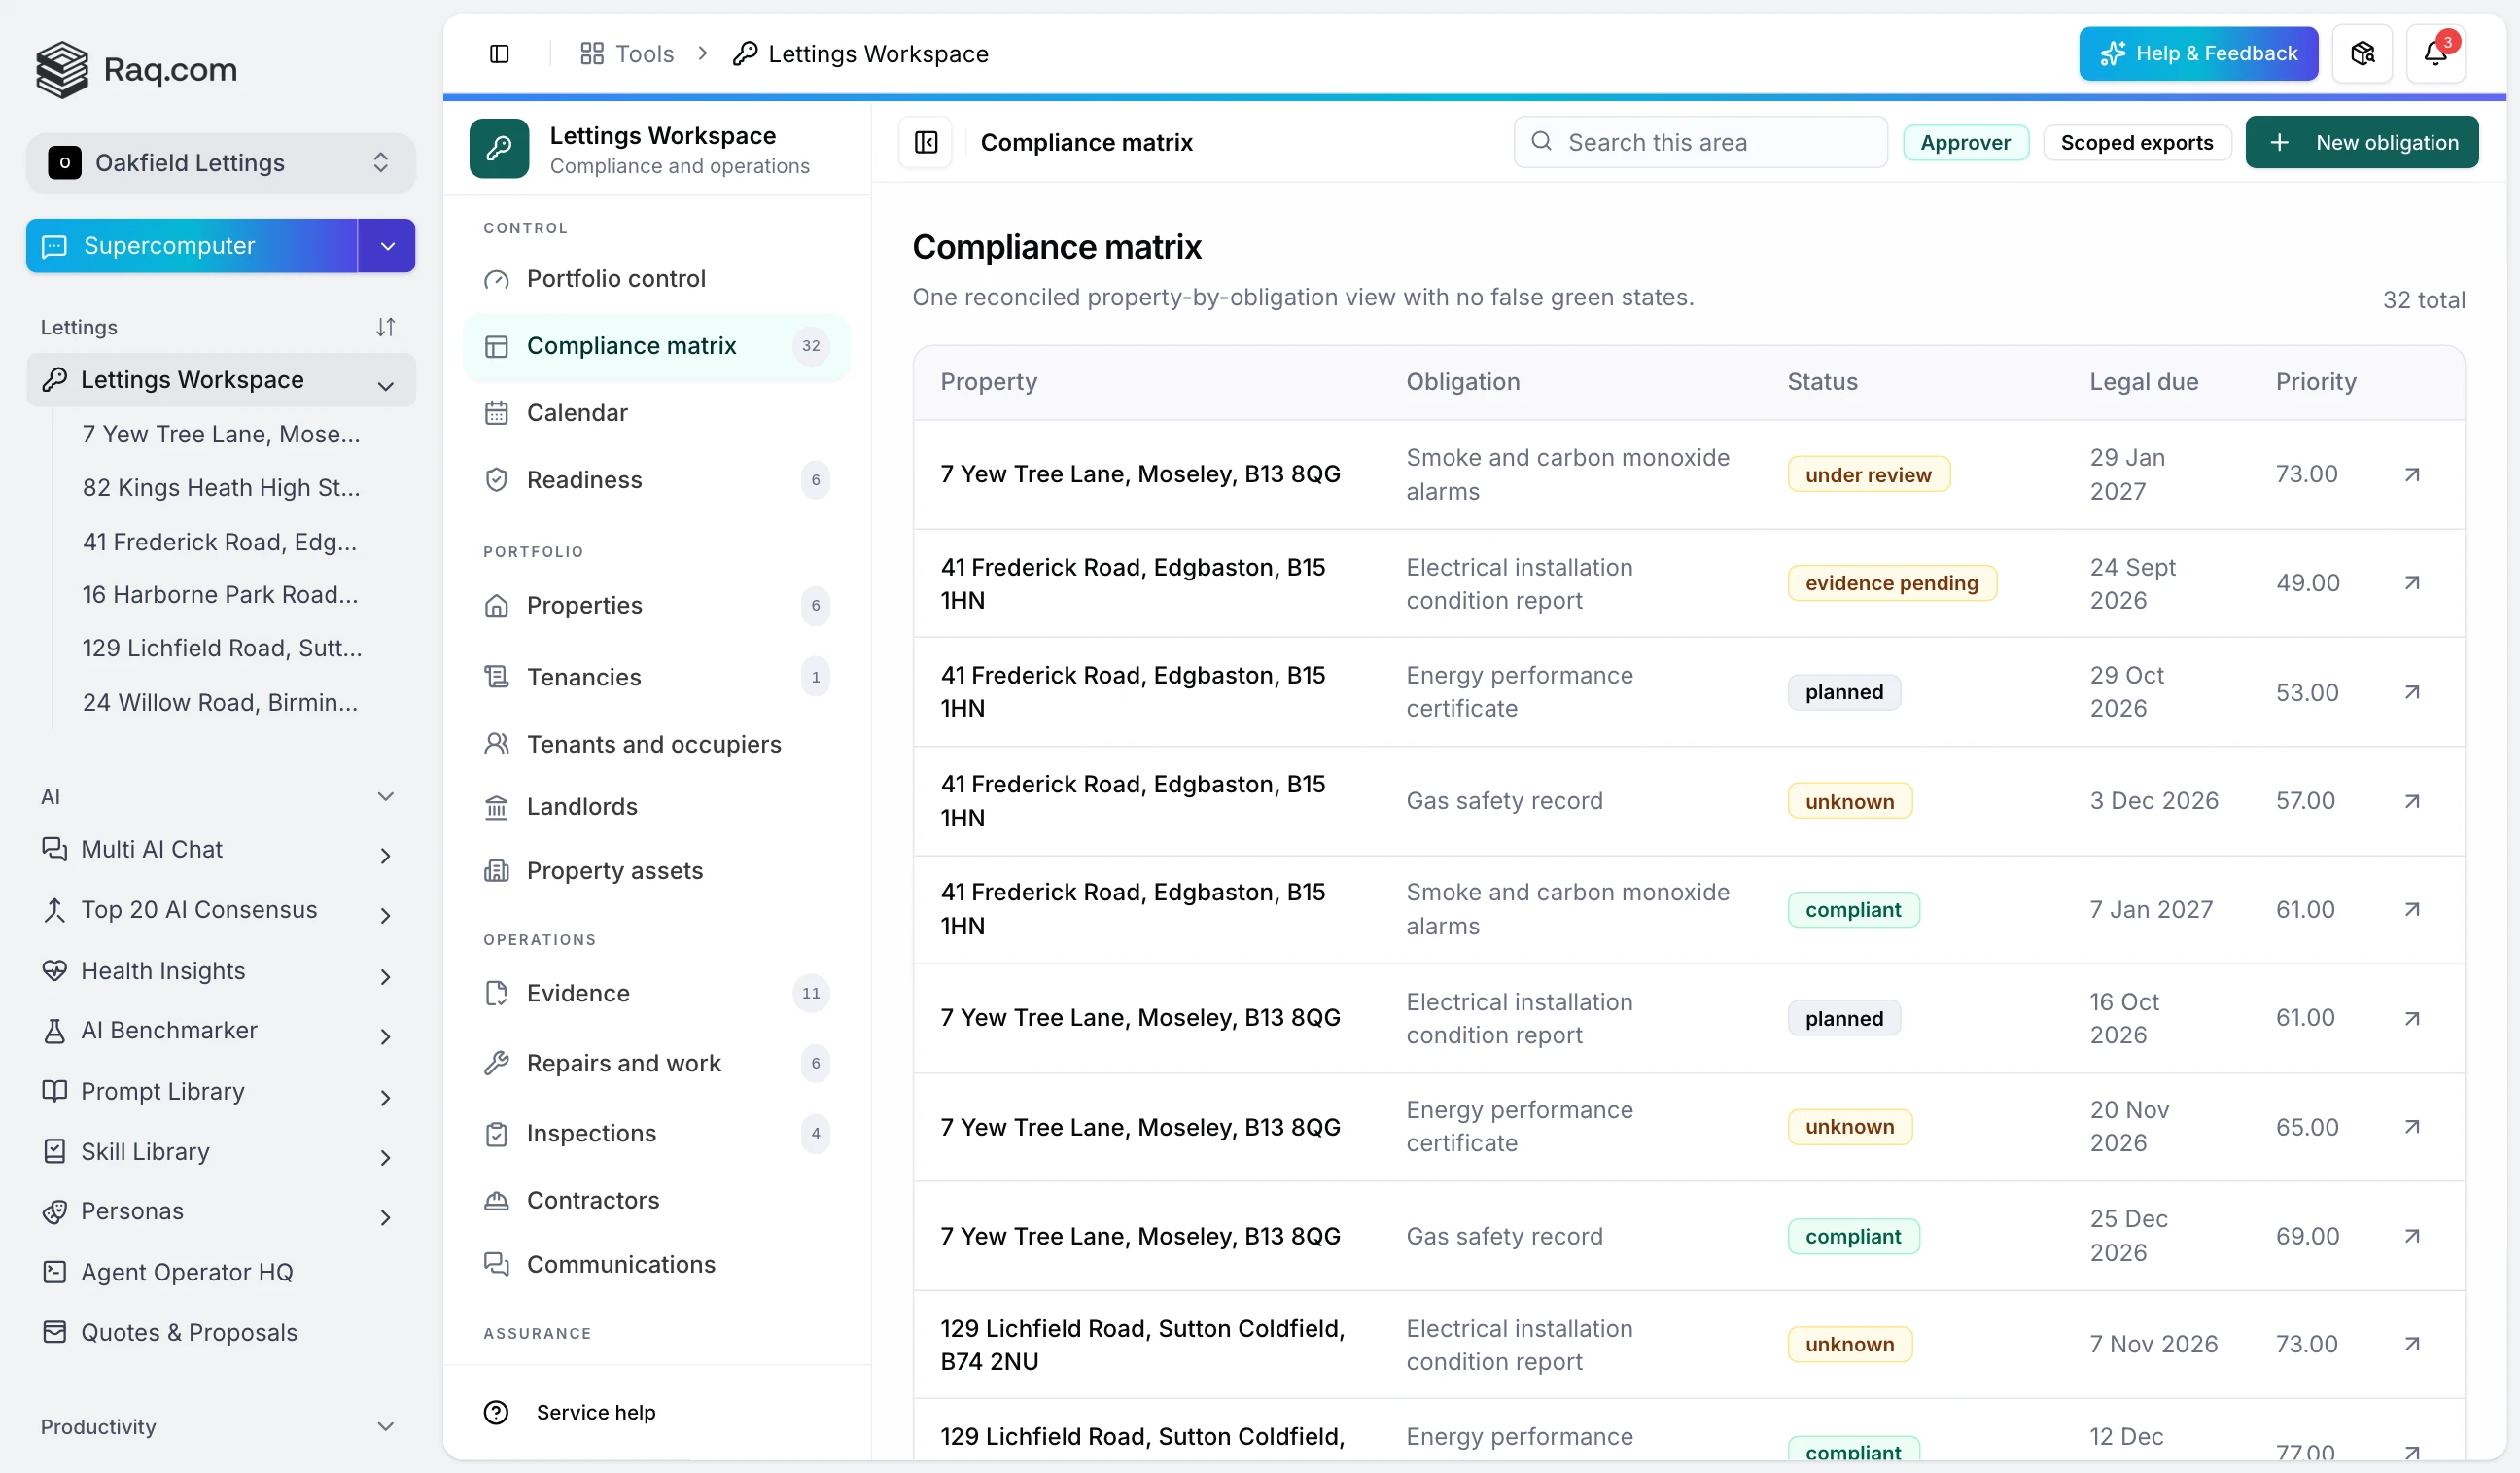This screenshot has width=2520, height=1473.
Task: Click the 'evidence pending' status badge
Action: pyautogui.click(x=1891, y=583)
